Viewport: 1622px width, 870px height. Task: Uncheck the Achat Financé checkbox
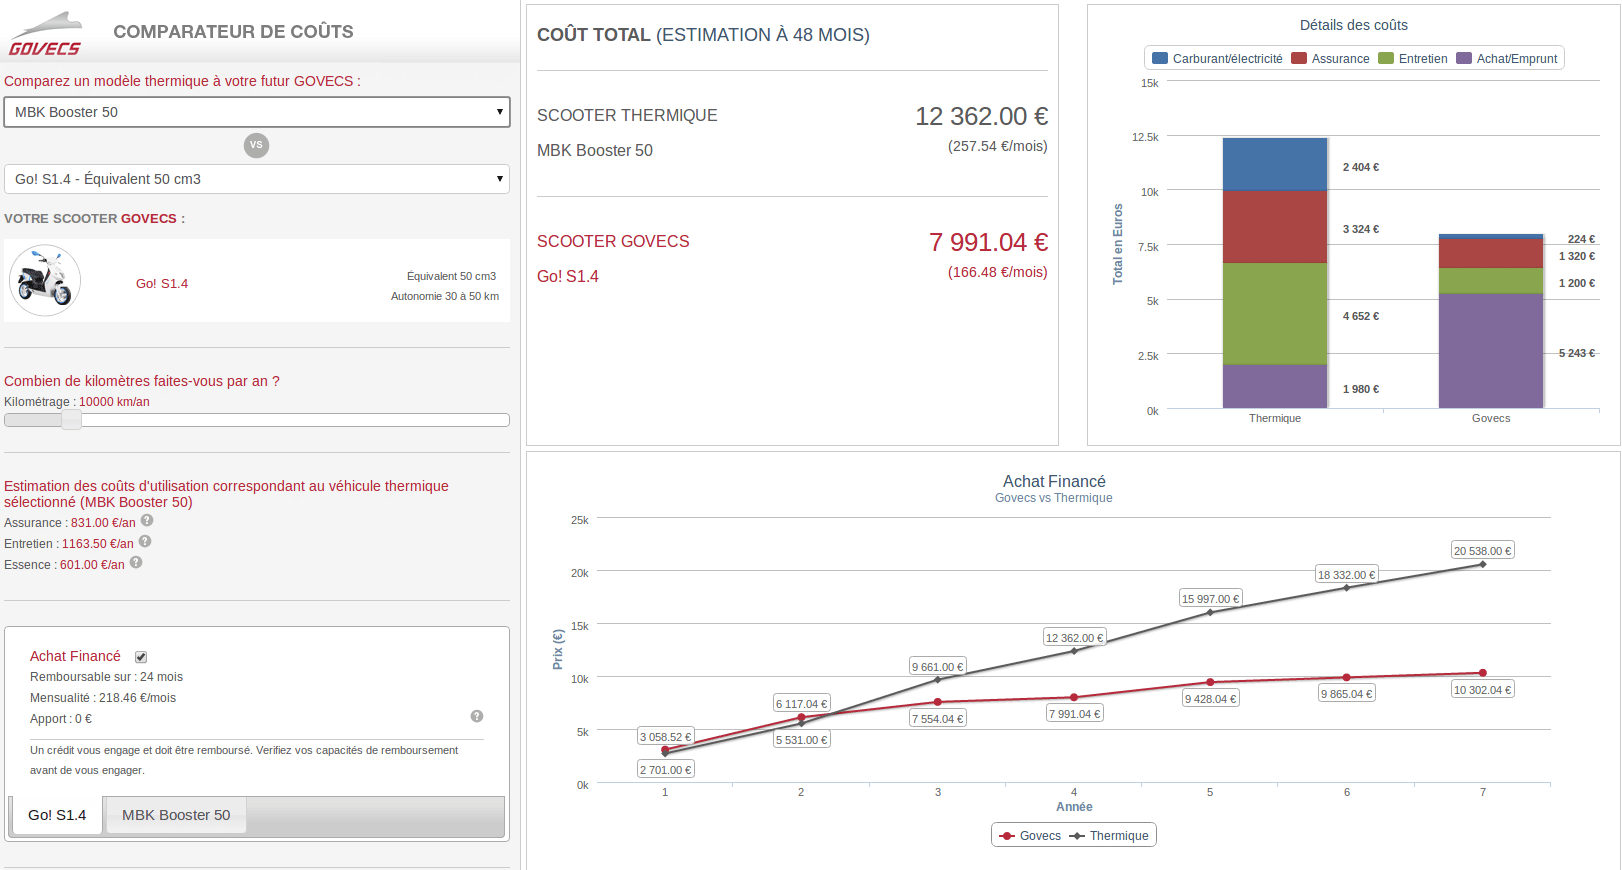point(141,657)
